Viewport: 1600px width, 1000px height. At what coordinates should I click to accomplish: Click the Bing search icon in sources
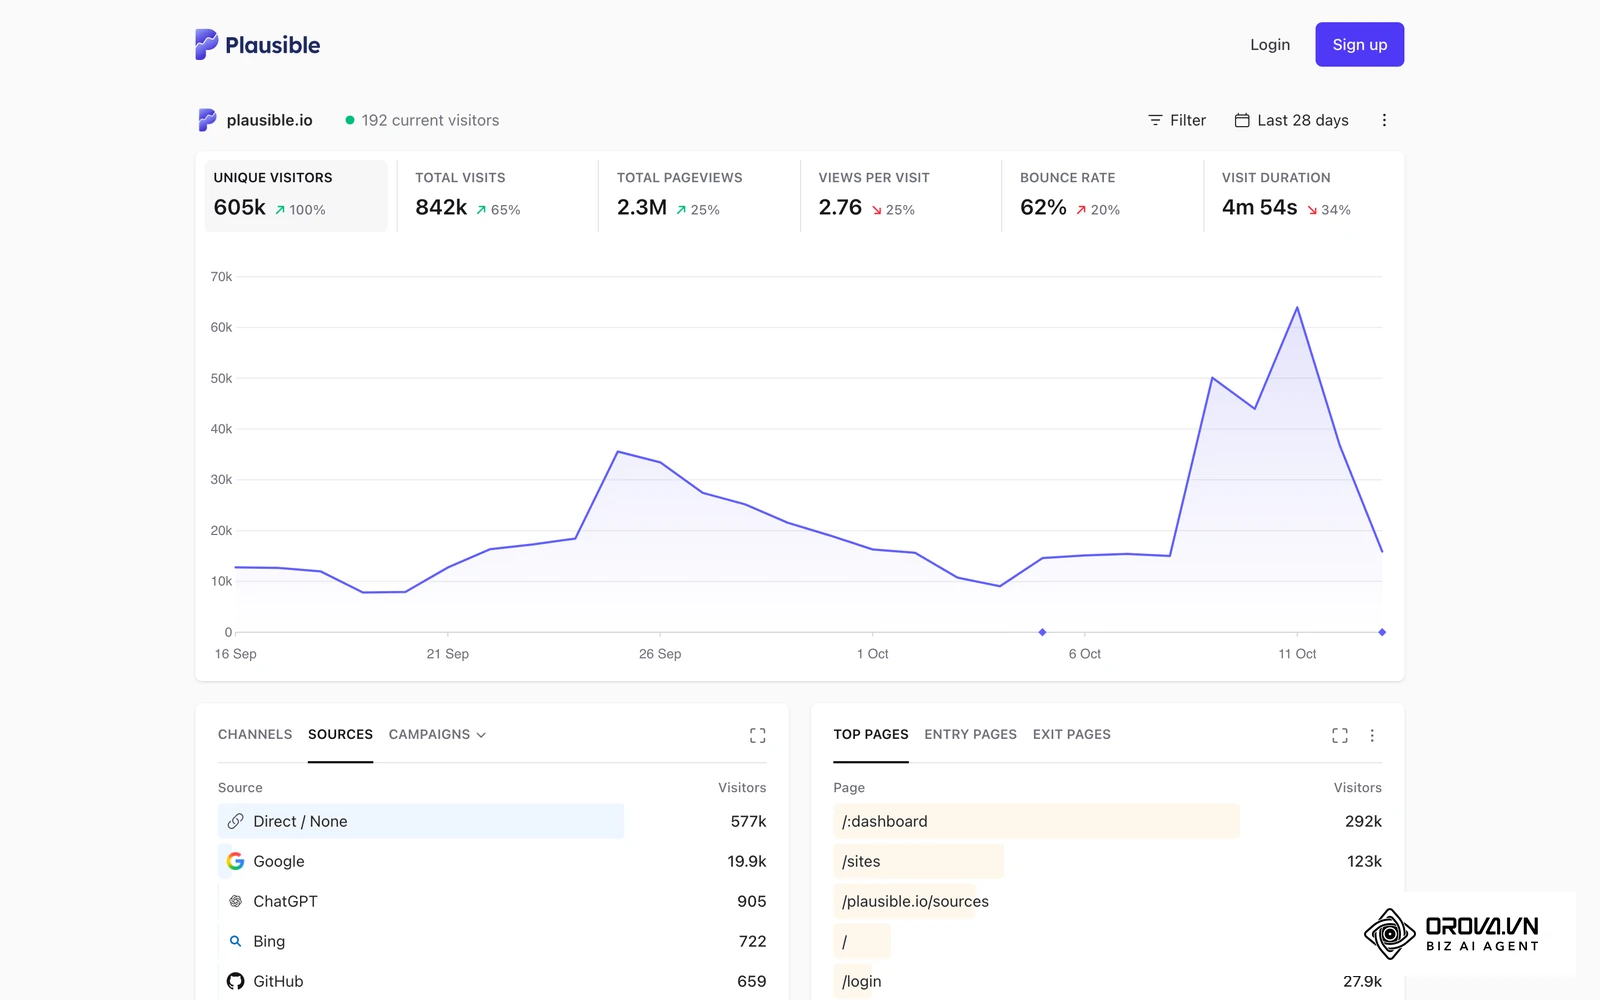(235, 941)
